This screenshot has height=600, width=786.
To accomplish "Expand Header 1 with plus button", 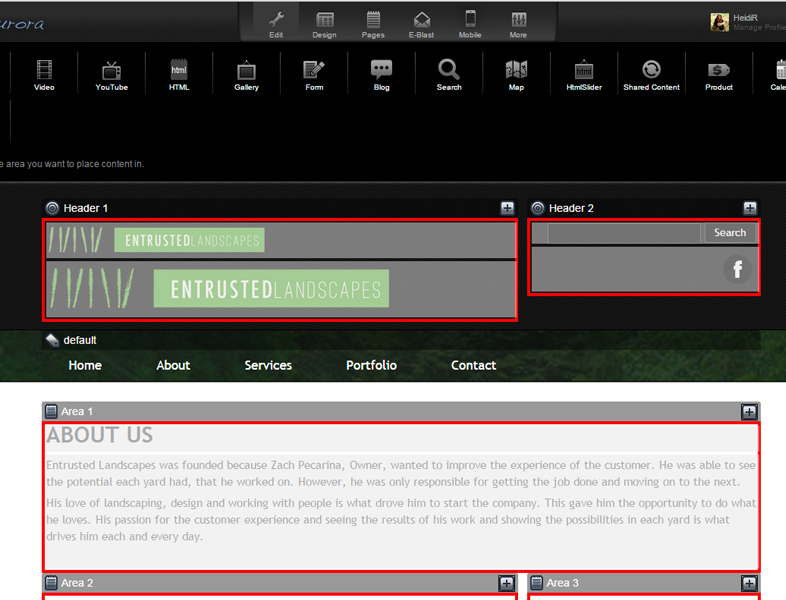I will [x=507, y=208].
